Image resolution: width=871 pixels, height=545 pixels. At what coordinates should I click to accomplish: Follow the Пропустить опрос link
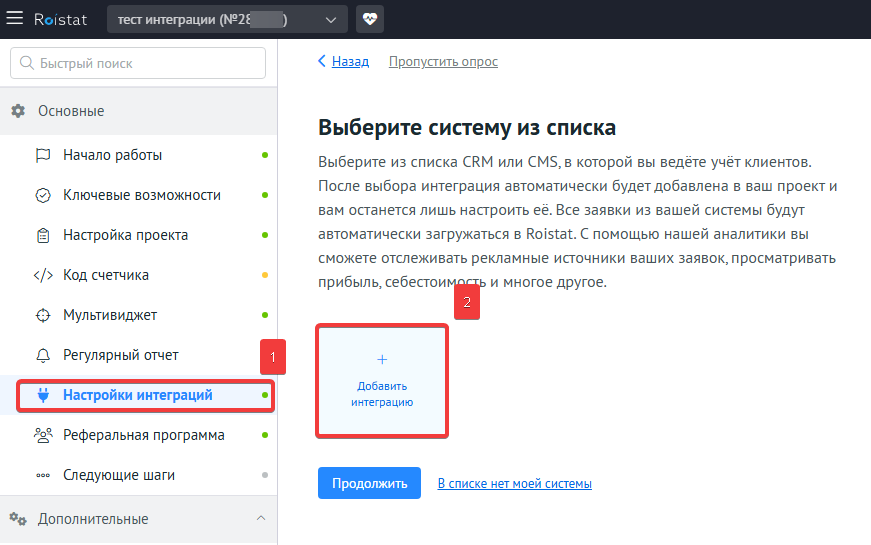443,62
